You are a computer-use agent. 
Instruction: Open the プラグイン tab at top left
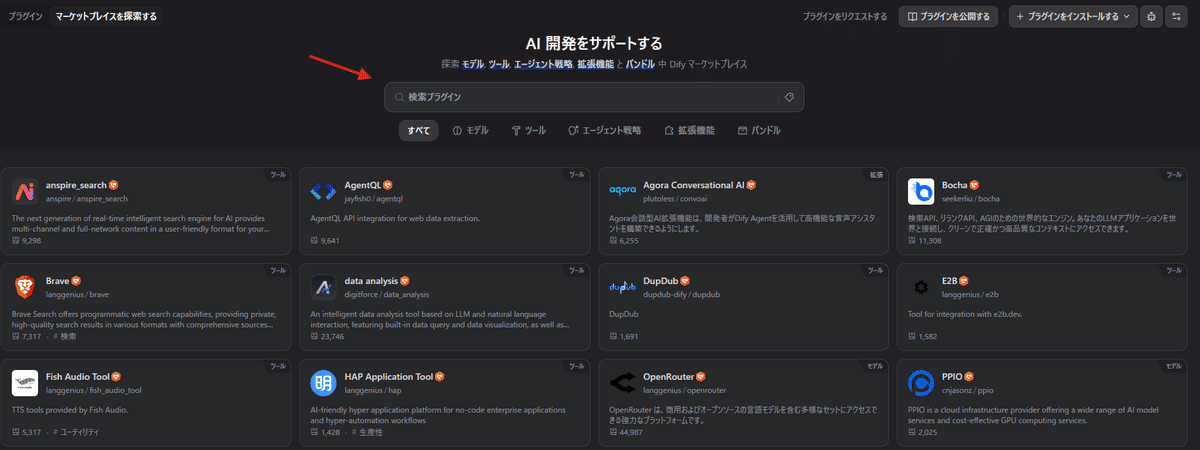[x=25, y=16]
